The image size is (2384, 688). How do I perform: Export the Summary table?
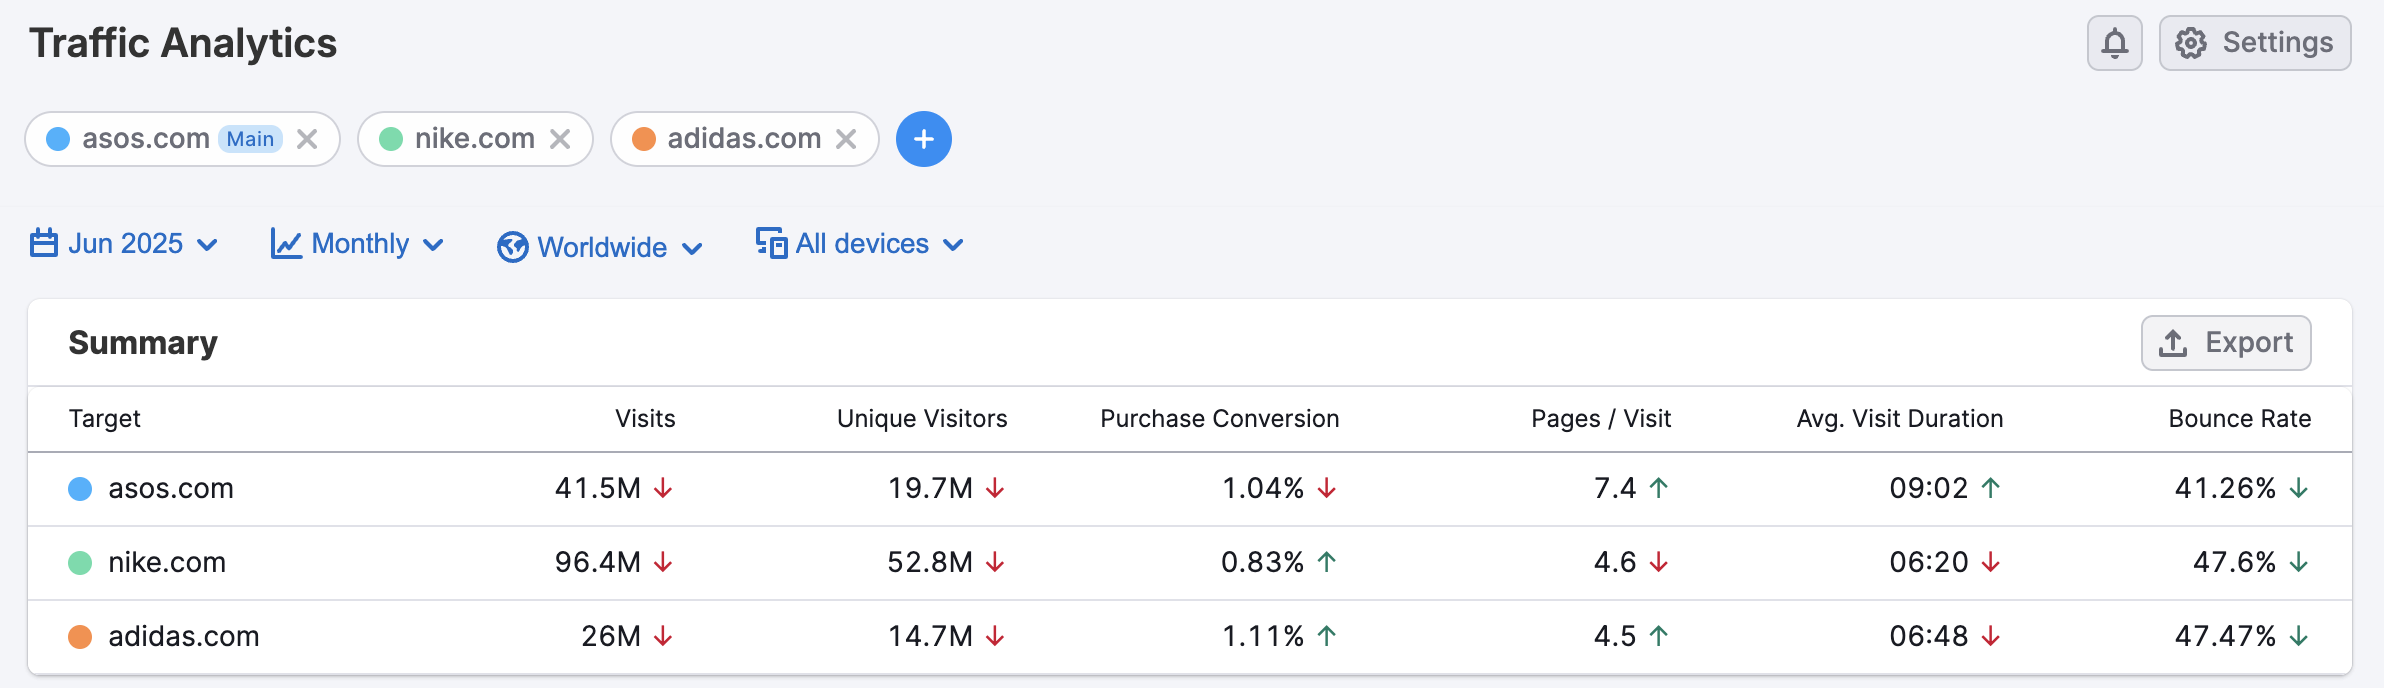(x=2225, y=343)
